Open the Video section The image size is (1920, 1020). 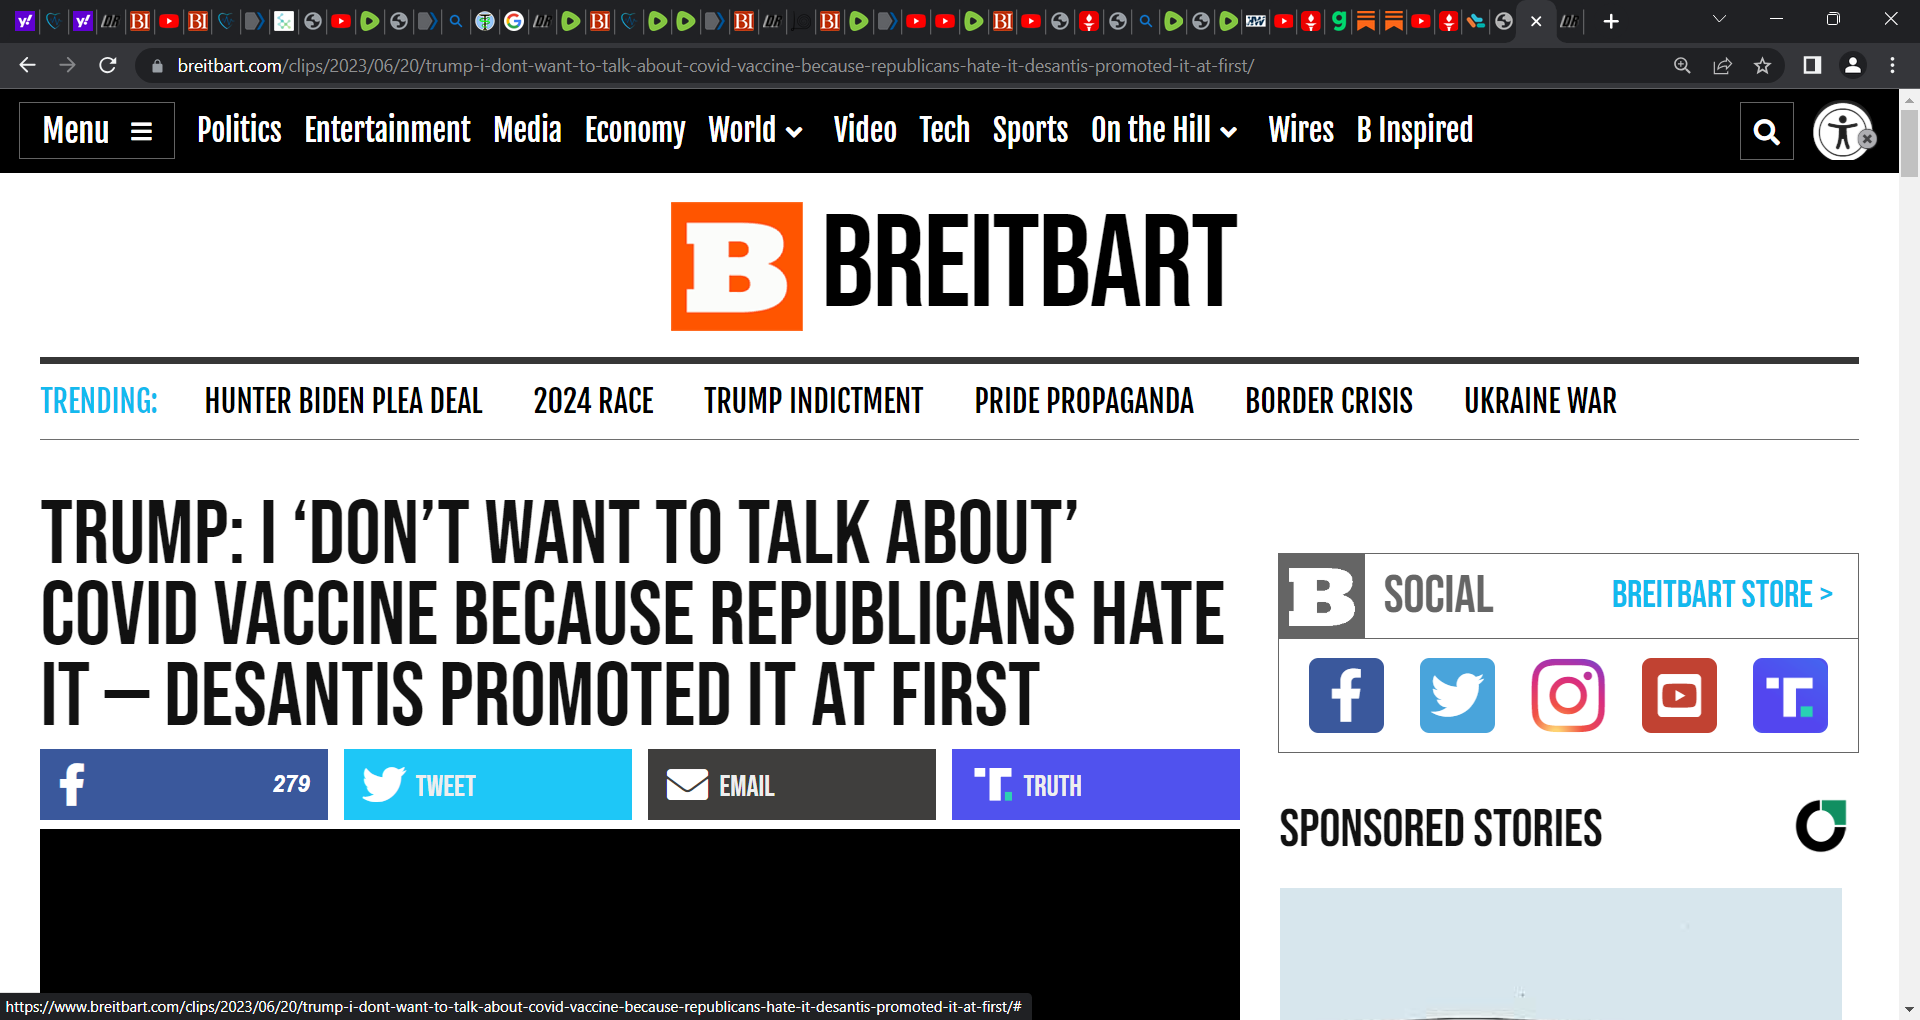pyautogui.click(x=865, y=130)
